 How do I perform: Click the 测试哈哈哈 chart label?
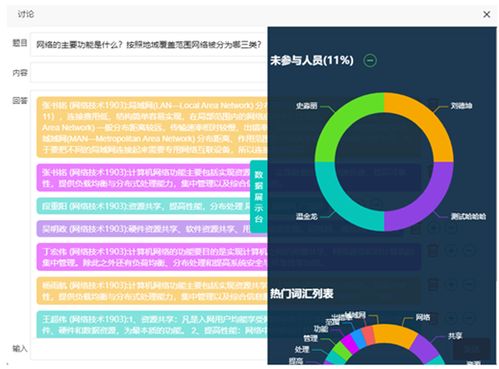click(x=468, y=217)
